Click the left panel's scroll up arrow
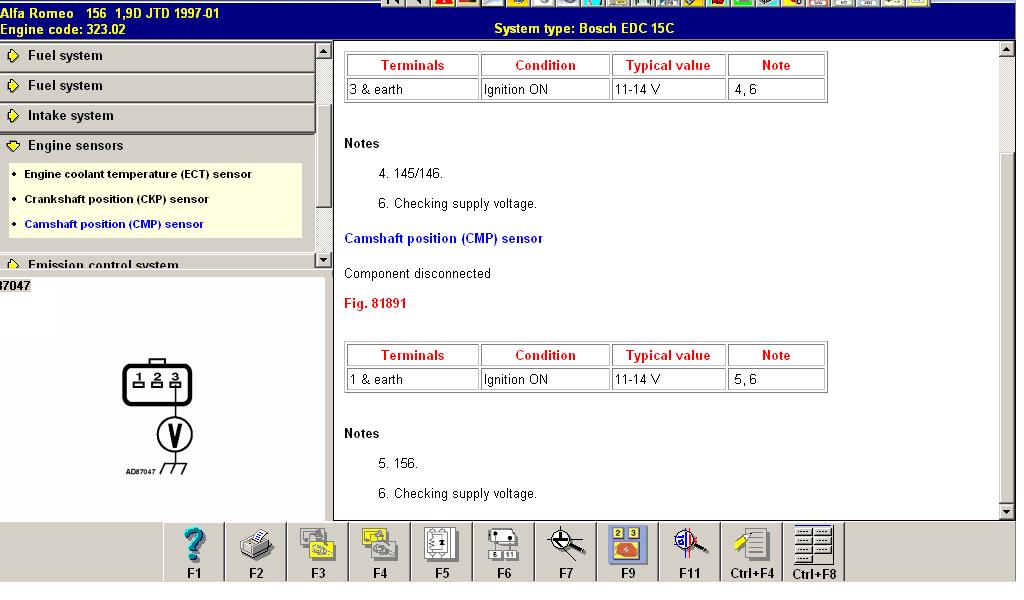The image size is (1024, 600). pyautogui.click(x=323, y=51)
